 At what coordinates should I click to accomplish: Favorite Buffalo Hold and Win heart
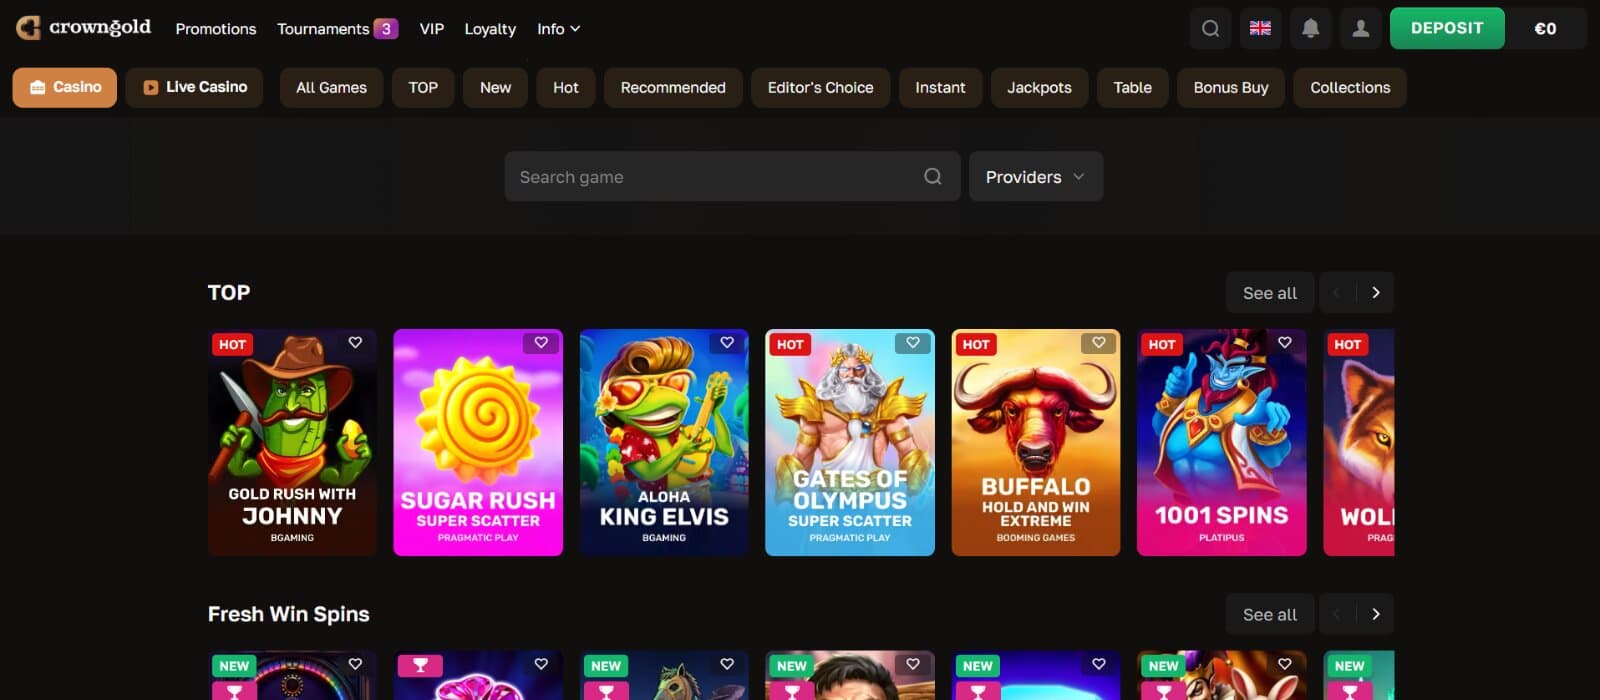tap(1099, 342)
